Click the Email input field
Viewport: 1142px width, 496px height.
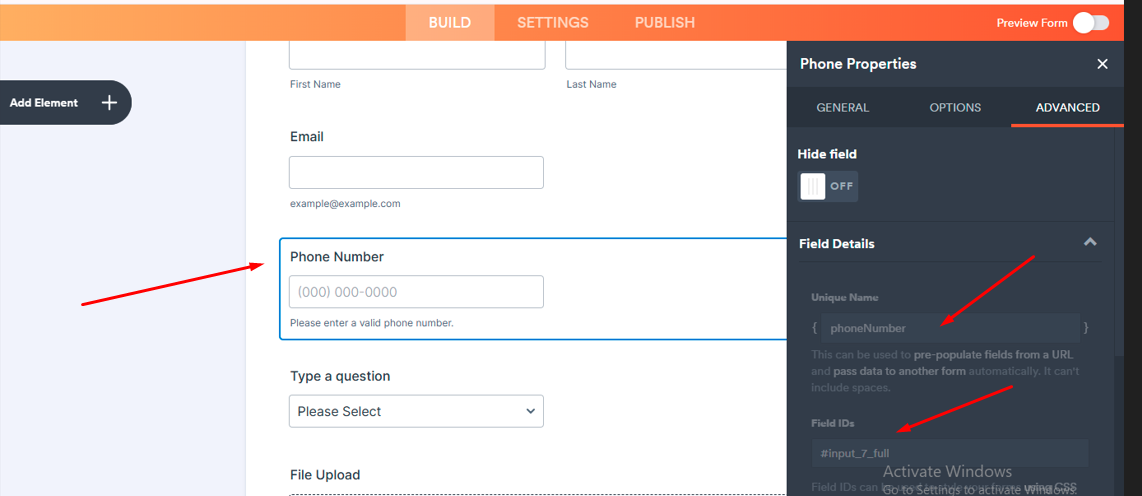[416, 172]
